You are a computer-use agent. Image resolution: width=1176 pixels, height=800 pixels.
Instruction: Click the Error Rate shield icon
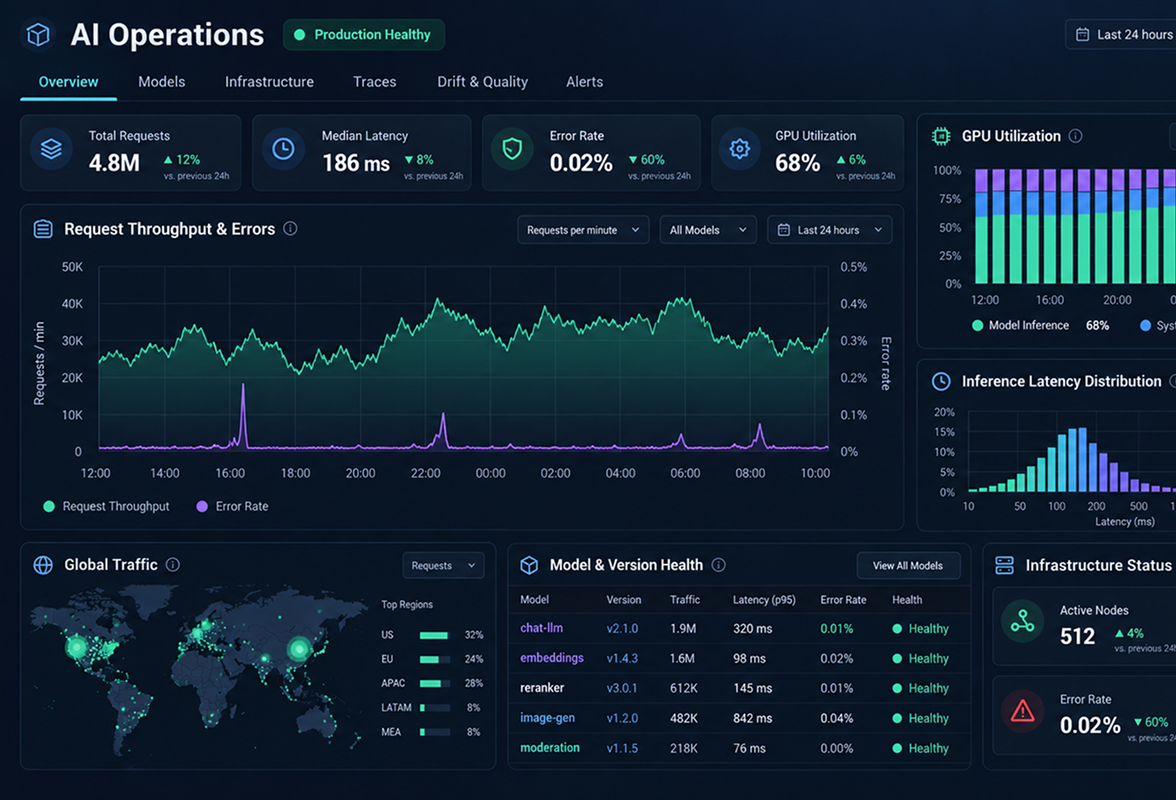click(512, 148)
